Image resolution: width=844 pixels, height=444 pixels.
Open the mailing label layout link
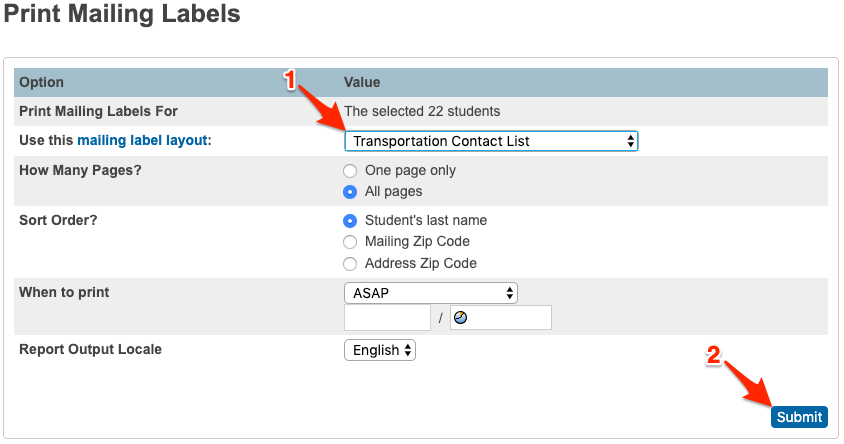click(x=144, y=141)
